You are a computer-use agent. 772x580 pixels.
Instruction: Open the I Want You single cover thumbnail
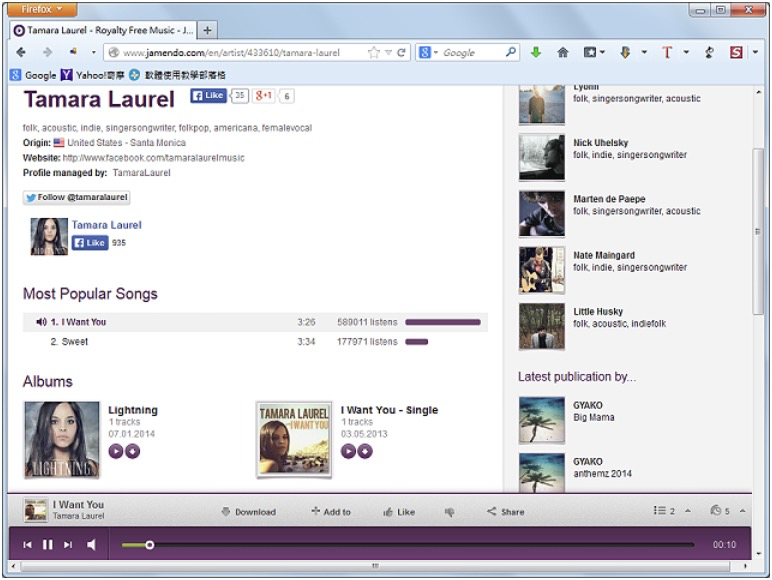(x=294, y=440)
